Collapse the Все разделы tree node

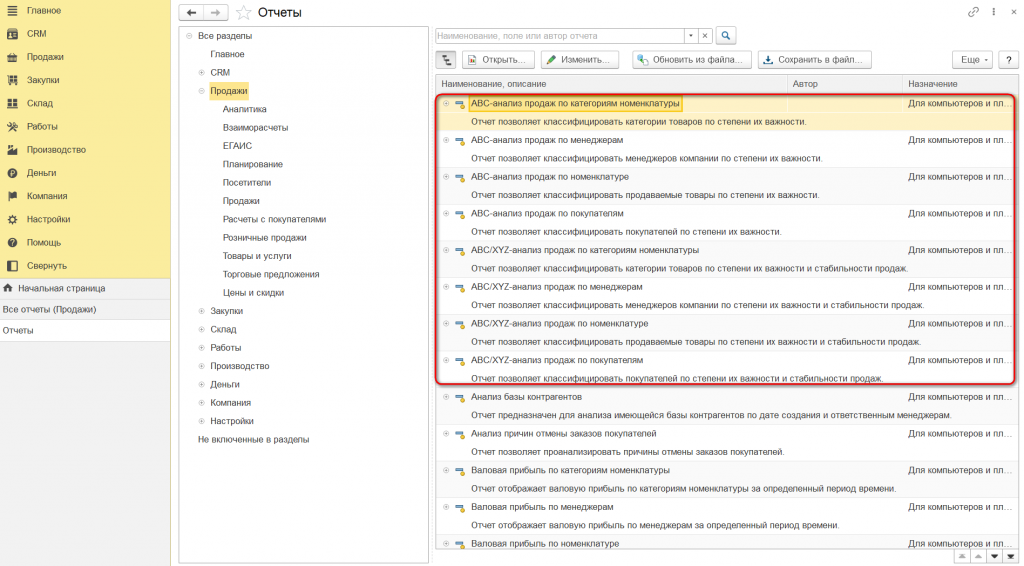[189, 36]
